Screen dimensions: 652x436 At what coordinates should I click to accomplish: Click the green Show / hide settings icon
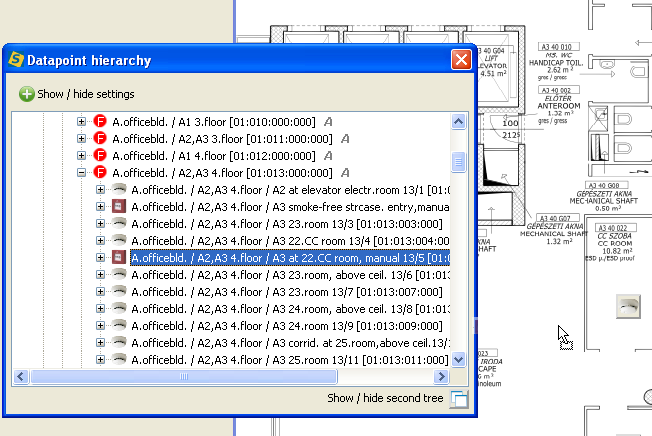coord(26,94)
